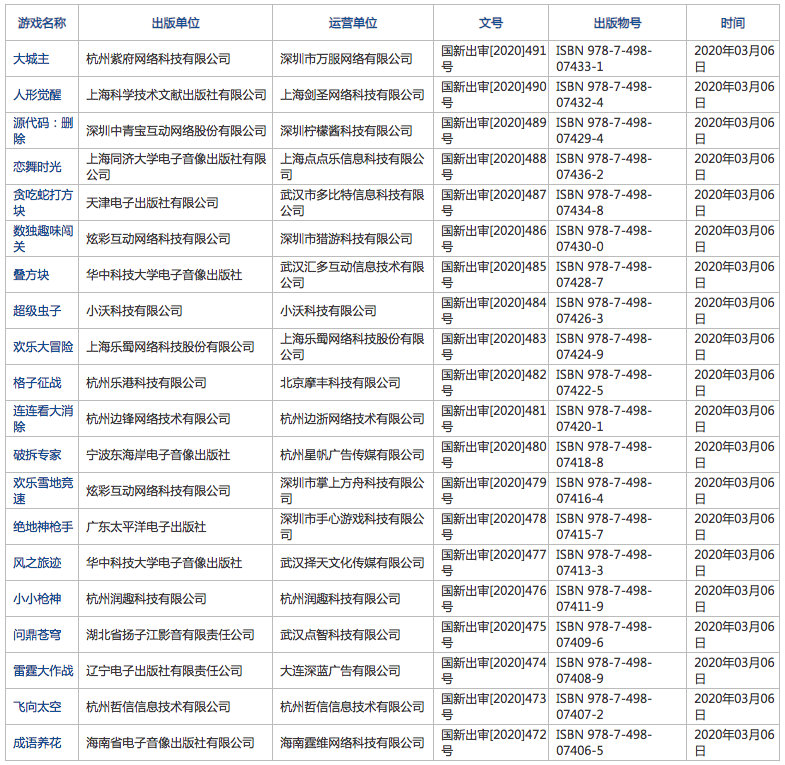Select publisher 辽宁电子出版社有限责任公司
The image size is (785, 765).
pyautogui.click(x=164, y=671)
